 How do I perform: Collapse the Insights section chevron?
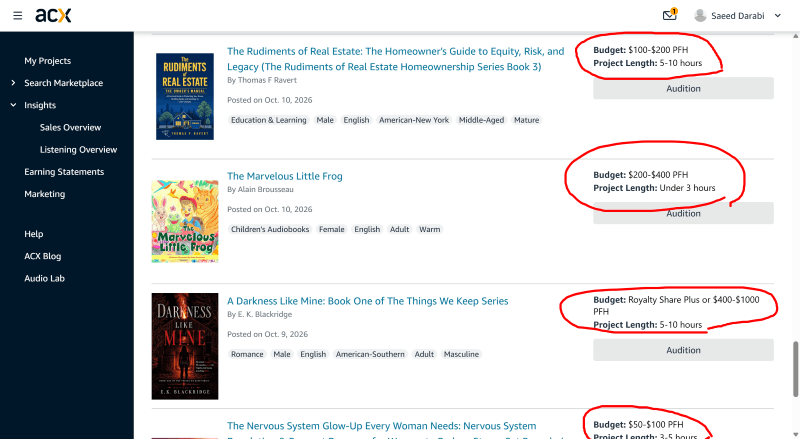coord(13,105)
